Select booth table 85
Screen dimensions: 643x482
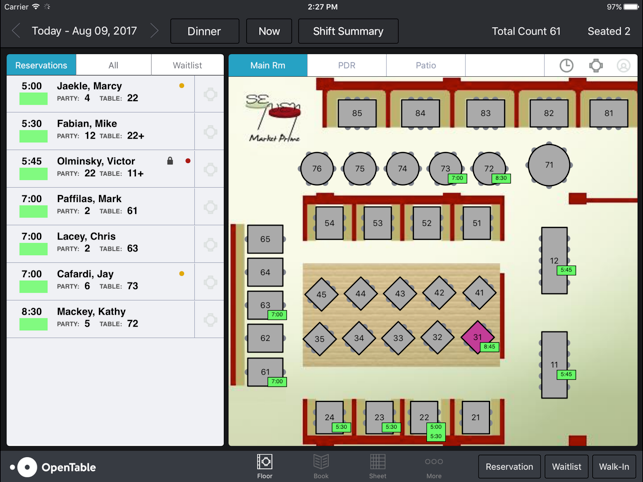357,113
